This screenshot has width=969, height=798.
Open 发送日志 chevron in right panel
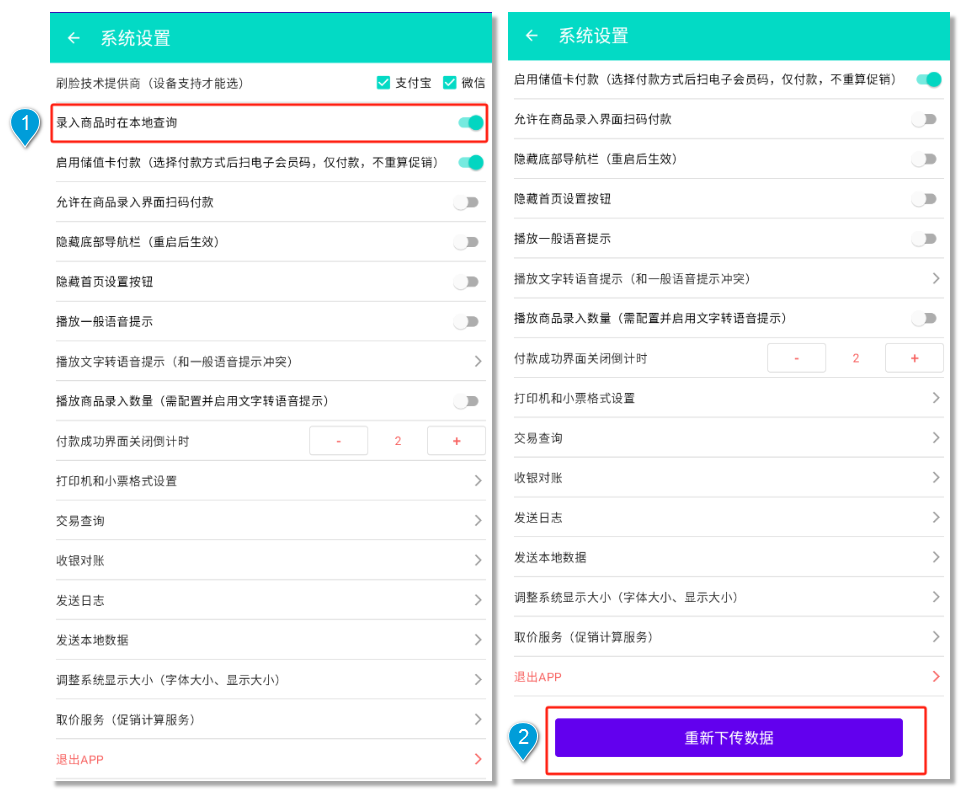pos(936,517)
